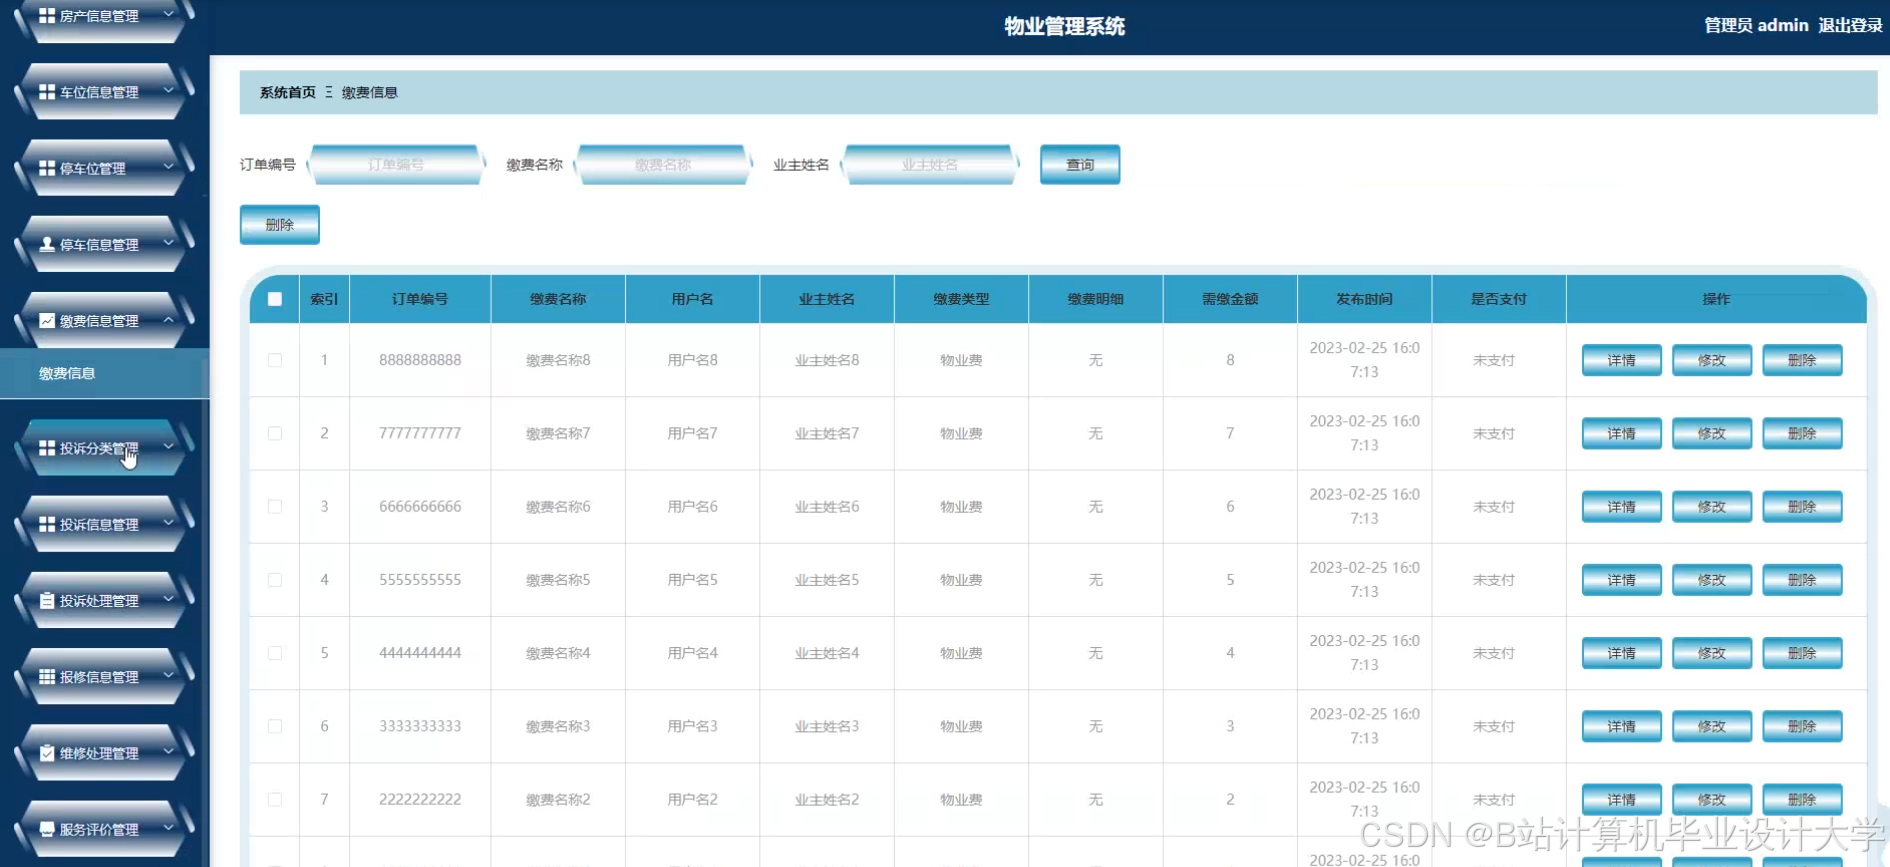Click the 是否支付 column header

(x=1498, y=299)
